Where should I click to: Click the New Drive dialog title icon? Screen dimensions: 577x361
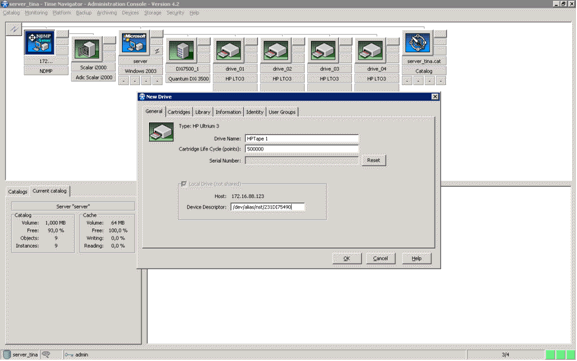tap(142, 97)
